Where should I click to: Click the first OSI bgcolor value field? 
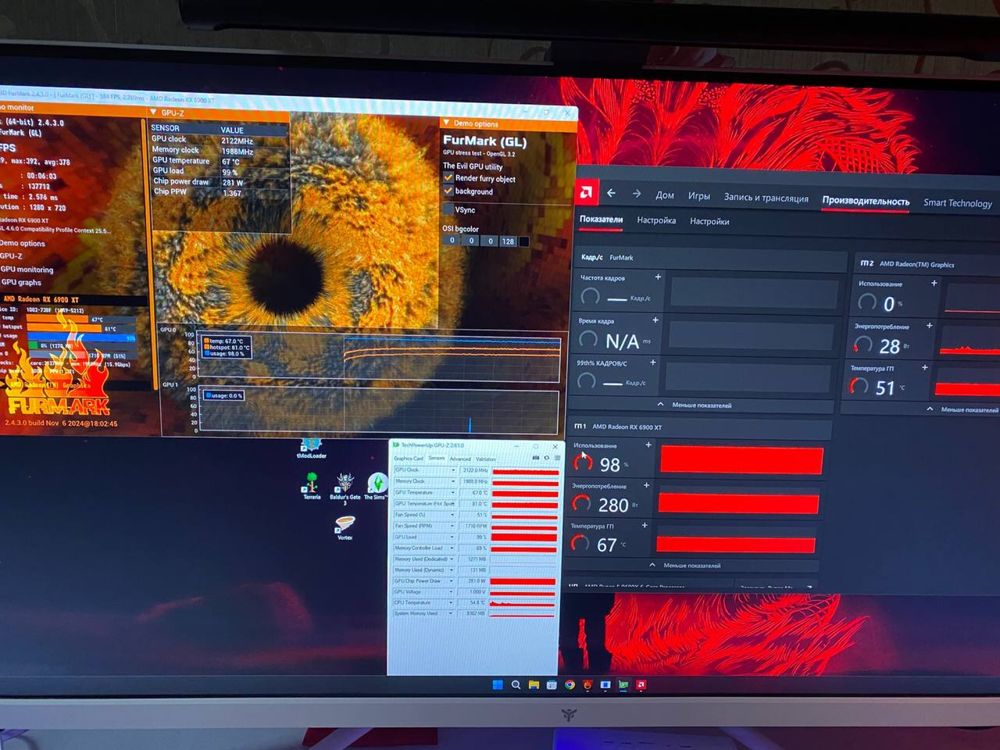pyautogui.click(x=452, y=240)
